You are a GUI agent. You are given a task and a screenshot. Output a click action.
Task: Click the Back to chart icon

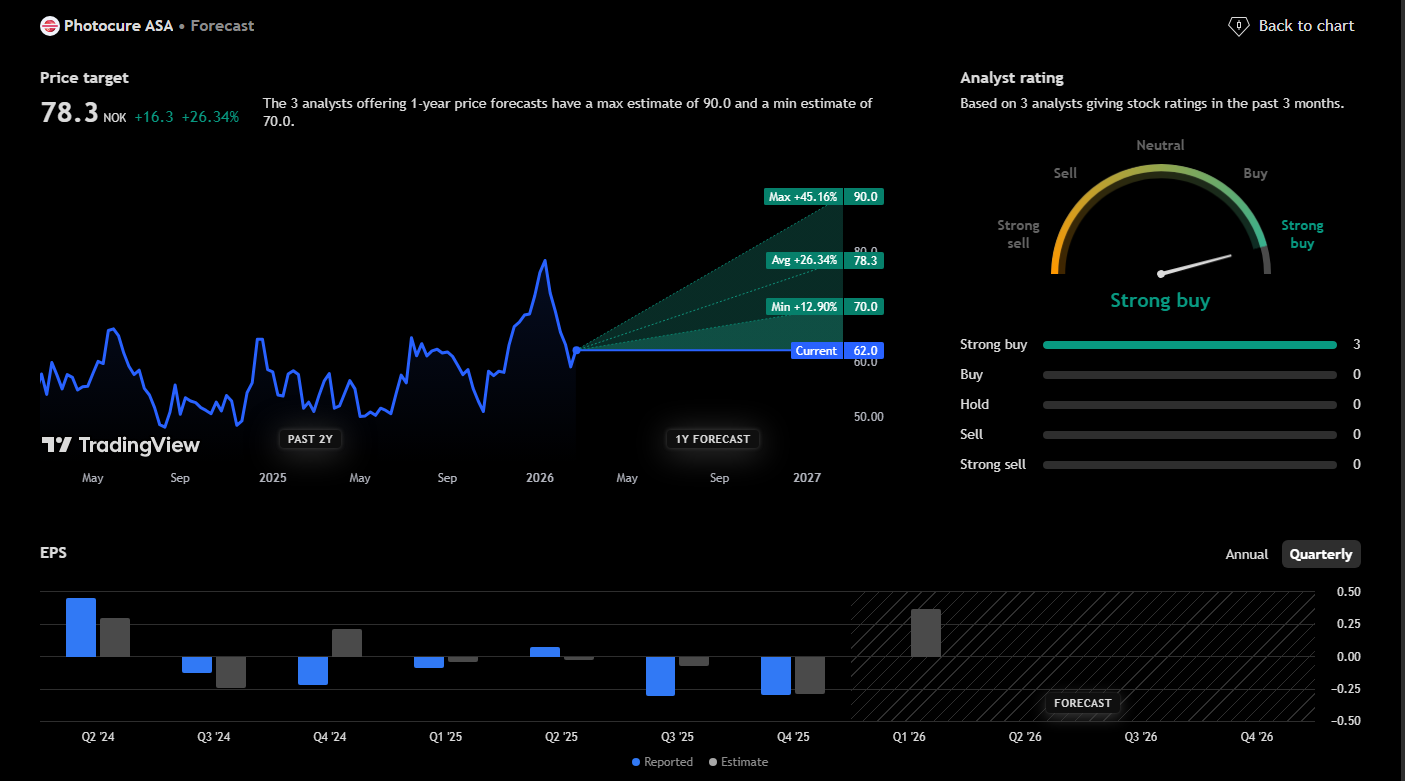pos(1238,26)
